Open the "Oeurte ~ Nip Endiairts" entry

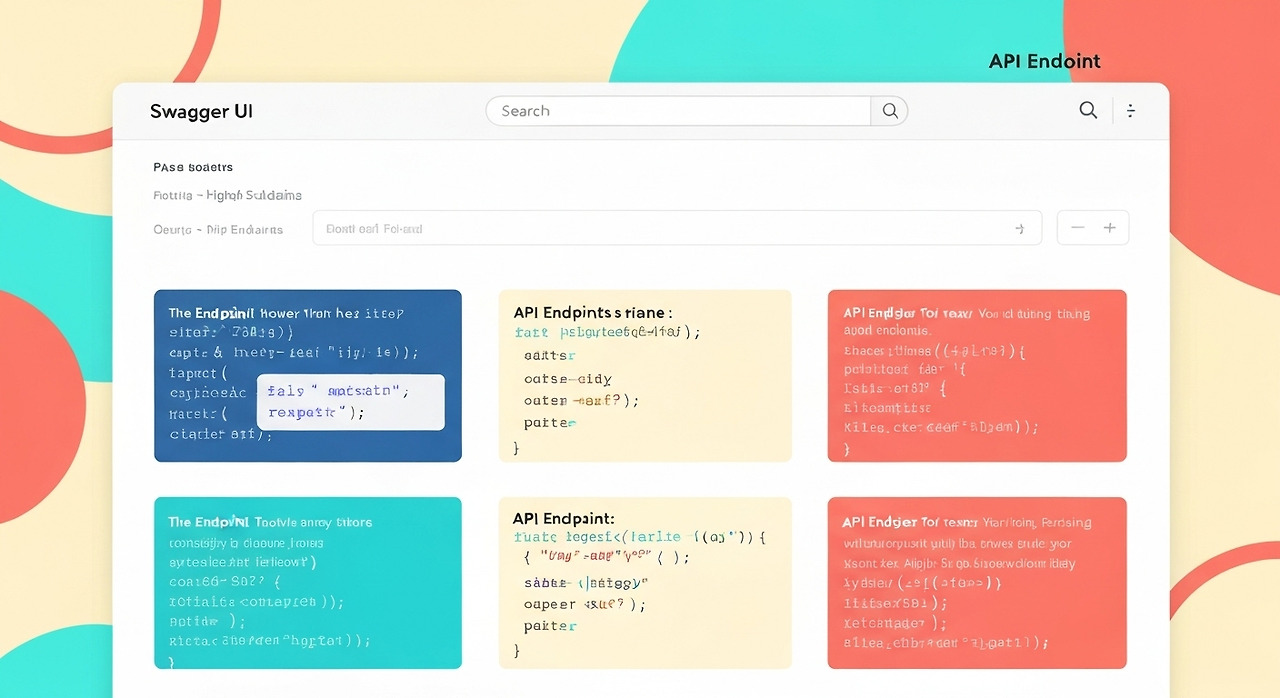pos(218,229)
